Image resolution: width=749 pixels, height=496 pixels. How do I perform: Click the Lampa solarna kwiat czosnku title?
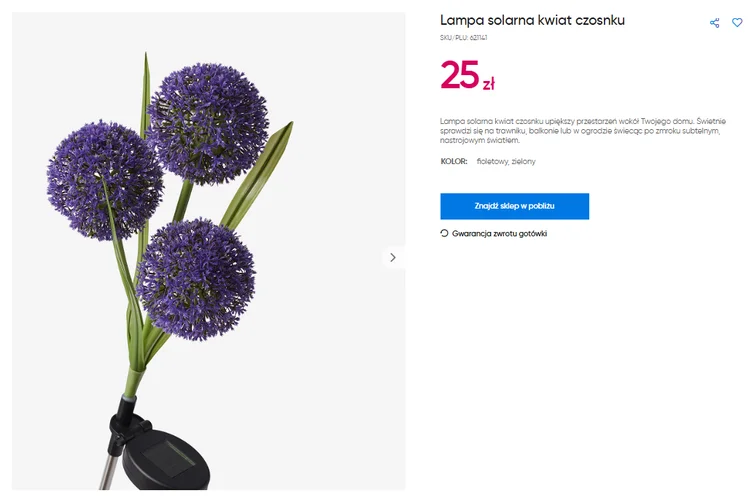[x=532, y=20]
